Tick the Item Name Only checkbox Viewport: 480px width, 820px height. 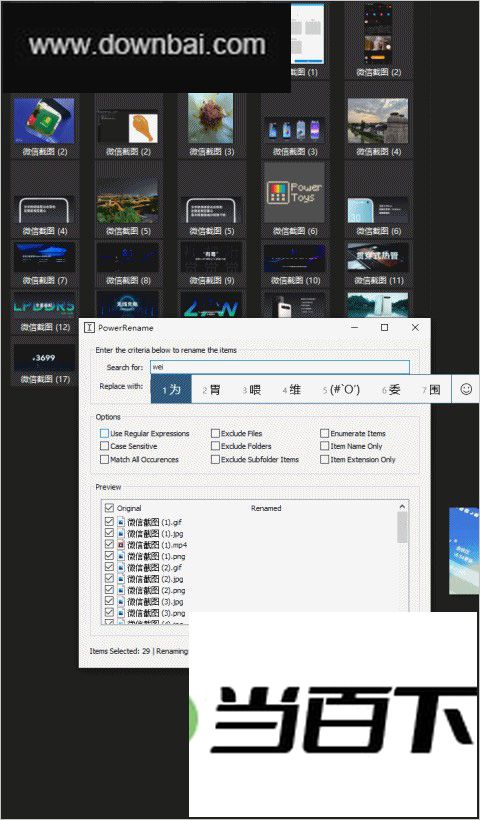[x=325, y=446]
